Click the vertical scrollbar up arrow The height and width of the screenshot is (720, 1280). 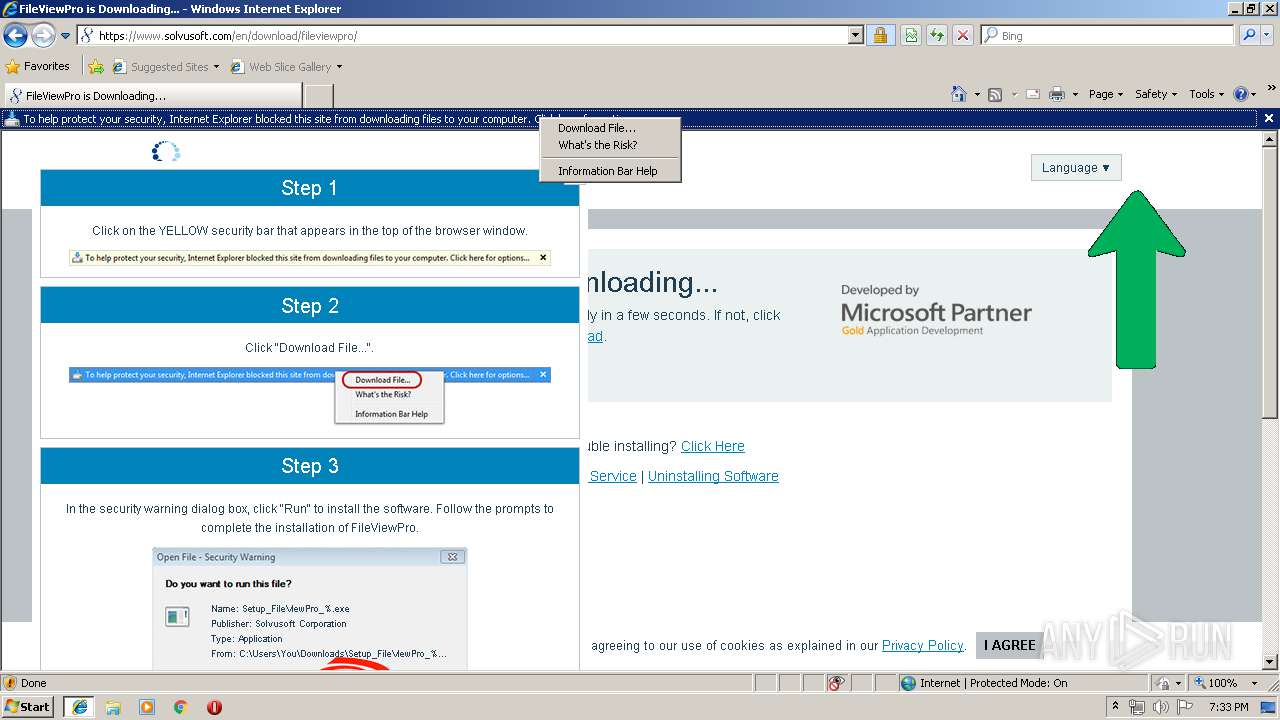point(1270,139)
